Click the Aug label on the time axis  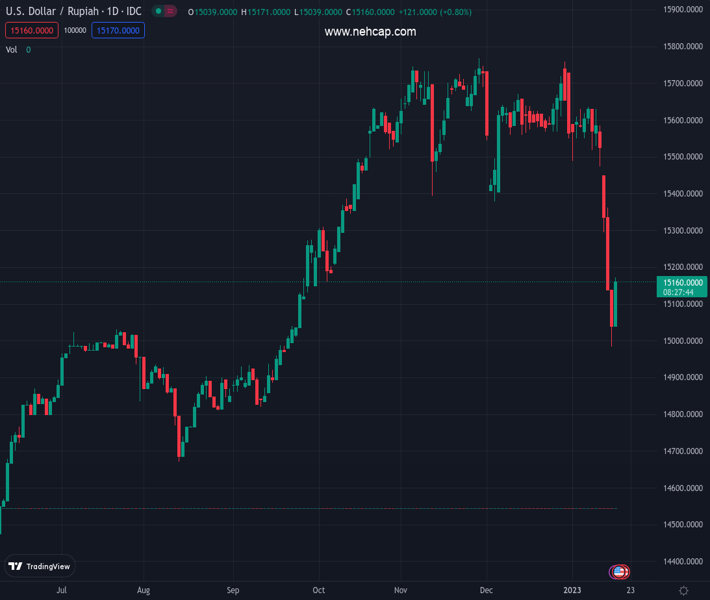click(x=143, y=591)
